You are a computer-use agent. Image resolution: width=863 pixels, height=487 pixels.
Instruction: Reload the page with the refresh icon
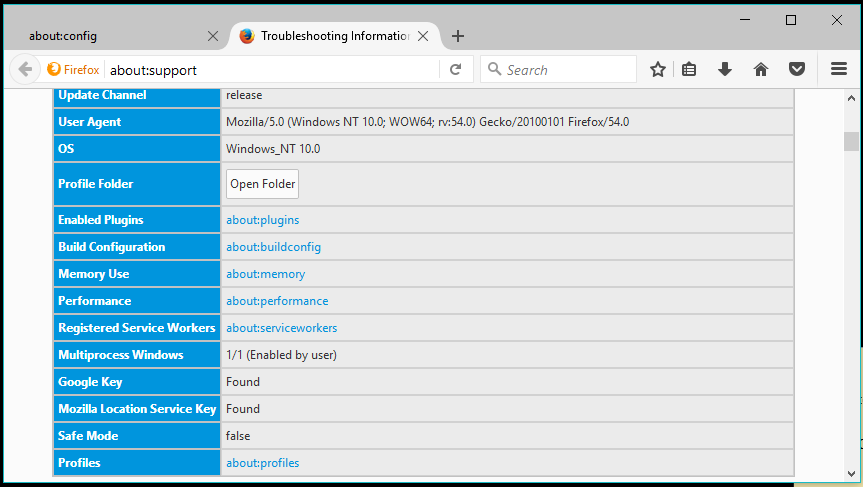(455, 70)
